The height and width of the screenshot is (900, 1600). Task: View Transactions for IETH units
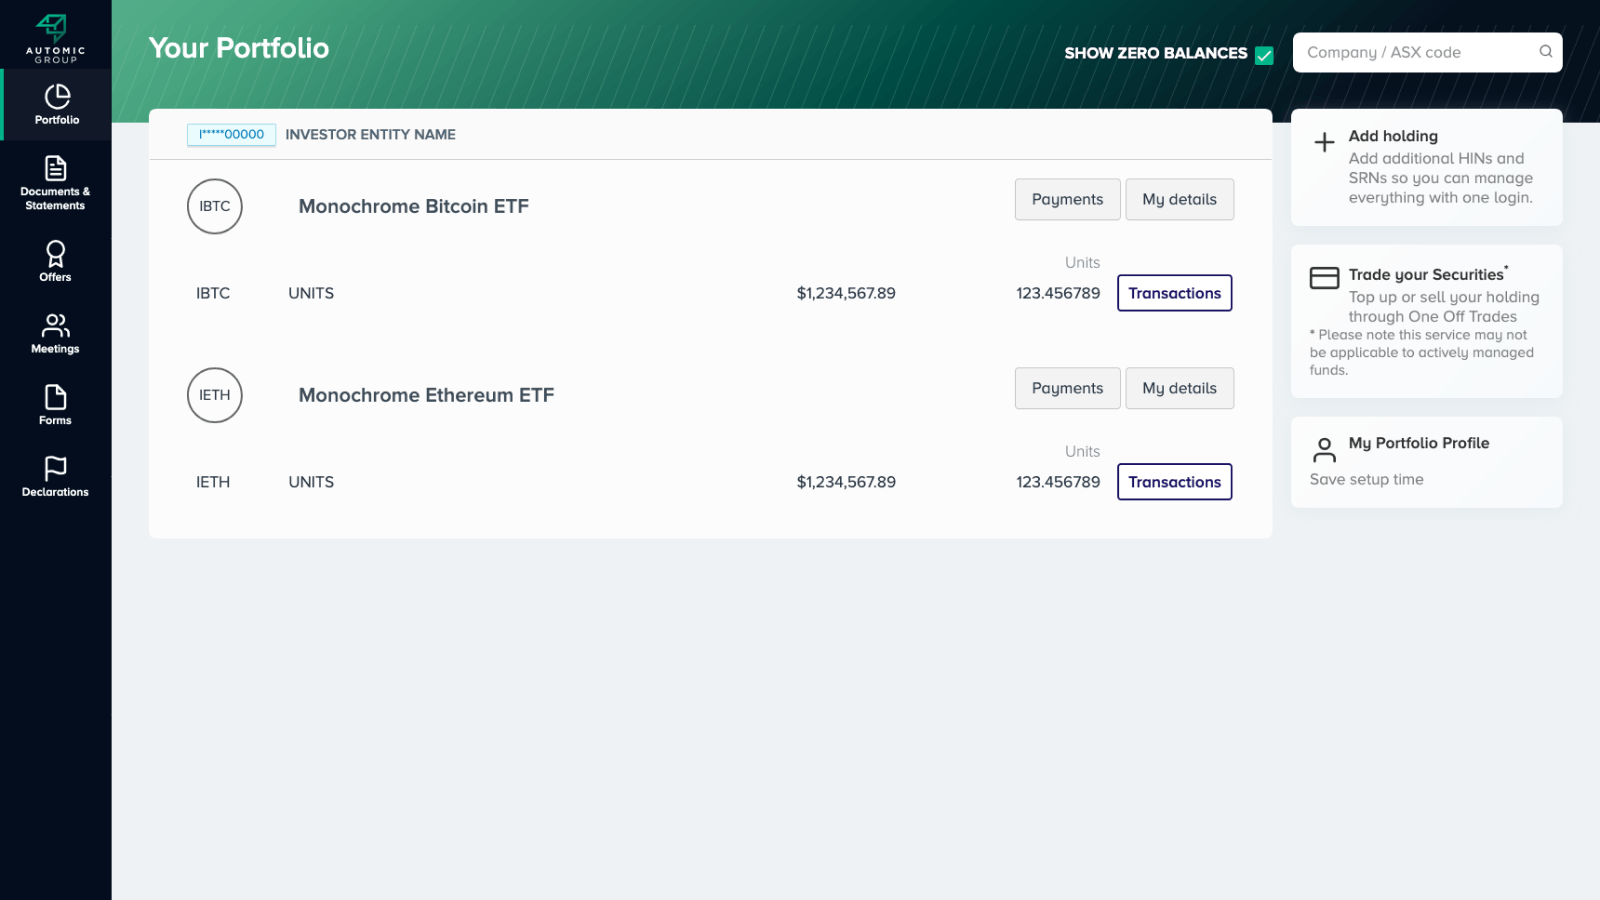1174,482
